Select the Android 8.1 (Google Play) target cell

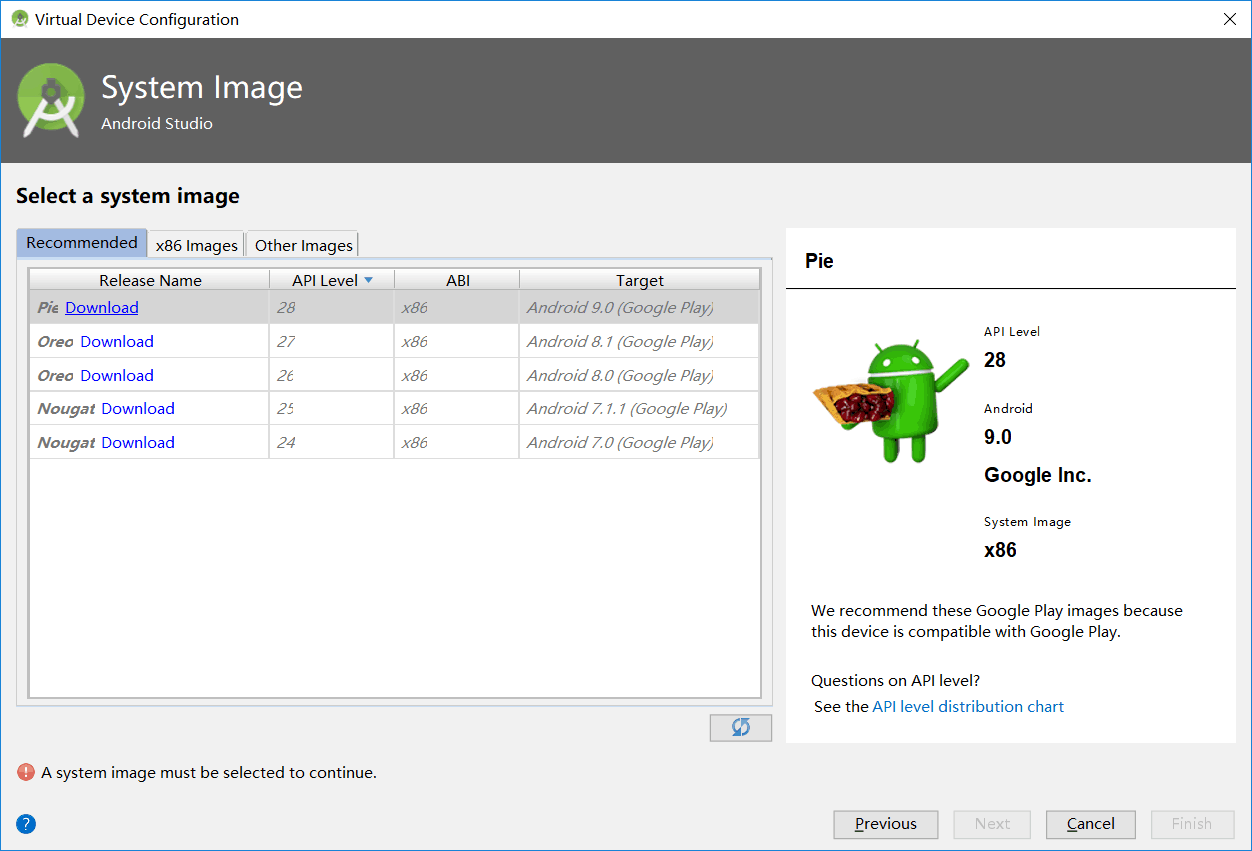(x=640, y=341)
